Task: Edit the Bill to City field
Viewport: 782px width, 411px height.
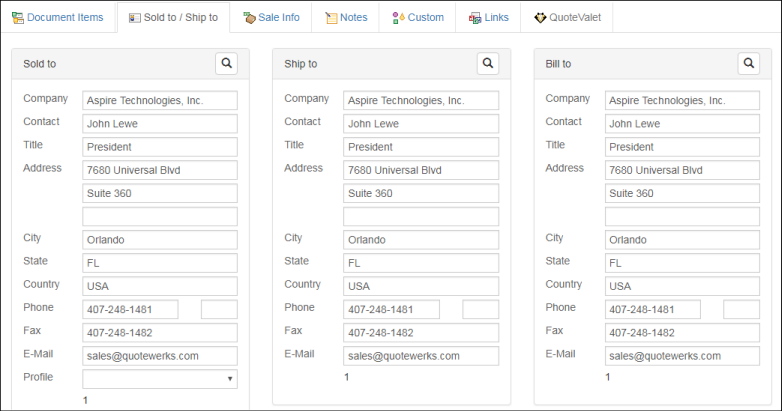Action: pyautogui.click(x=682, y=239)
